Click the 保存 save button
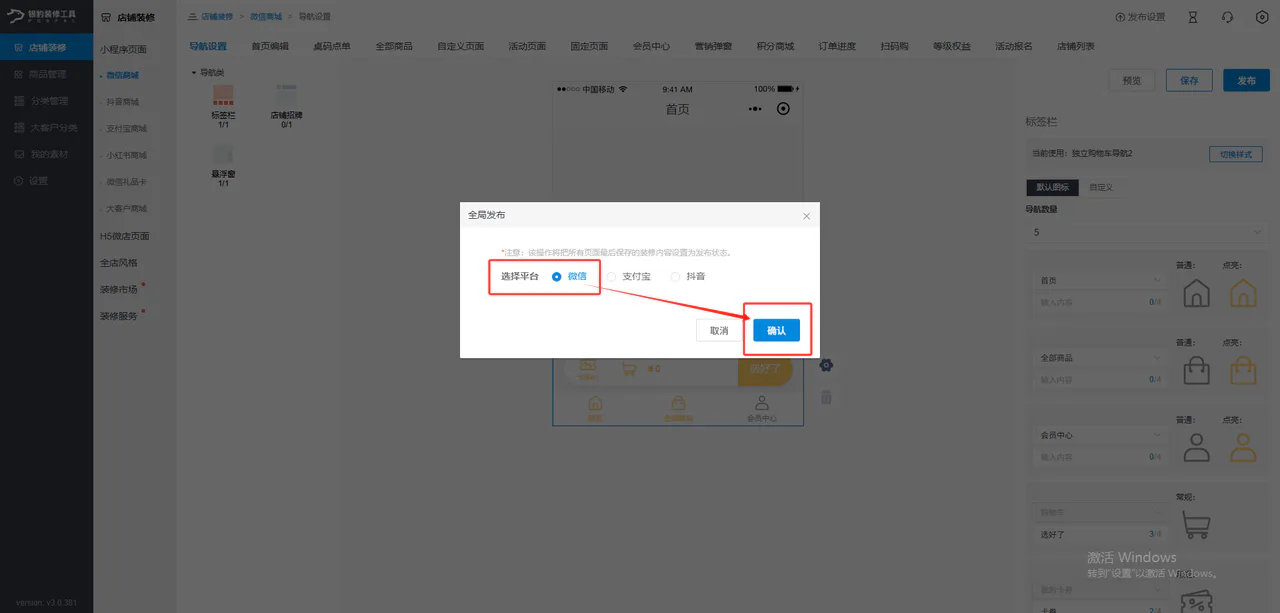 1189,81
